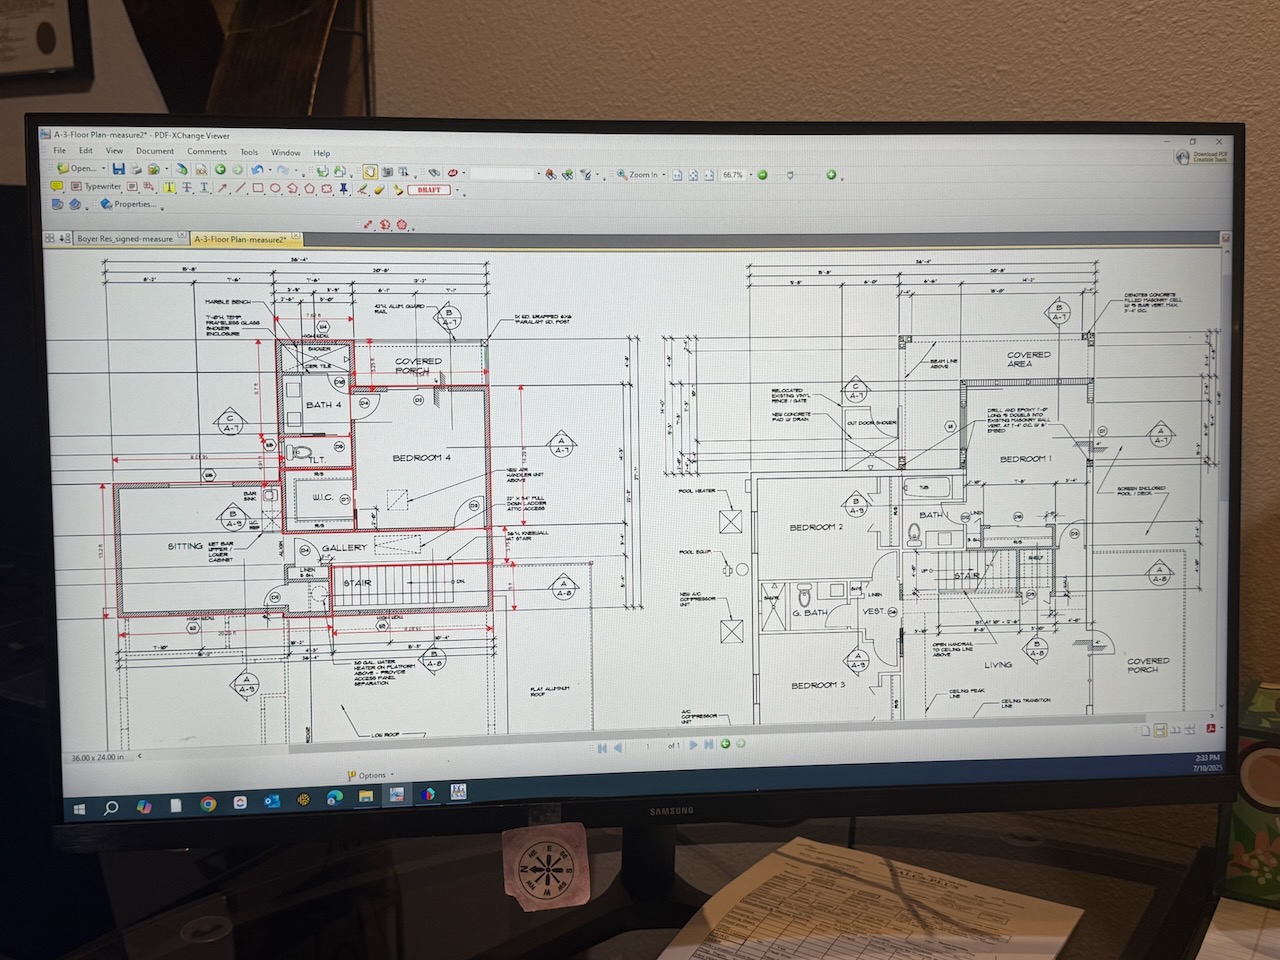Select the Polygon drawing tool
The height and width of the screenshot is (960, 1280).
(x=309, y=187)
